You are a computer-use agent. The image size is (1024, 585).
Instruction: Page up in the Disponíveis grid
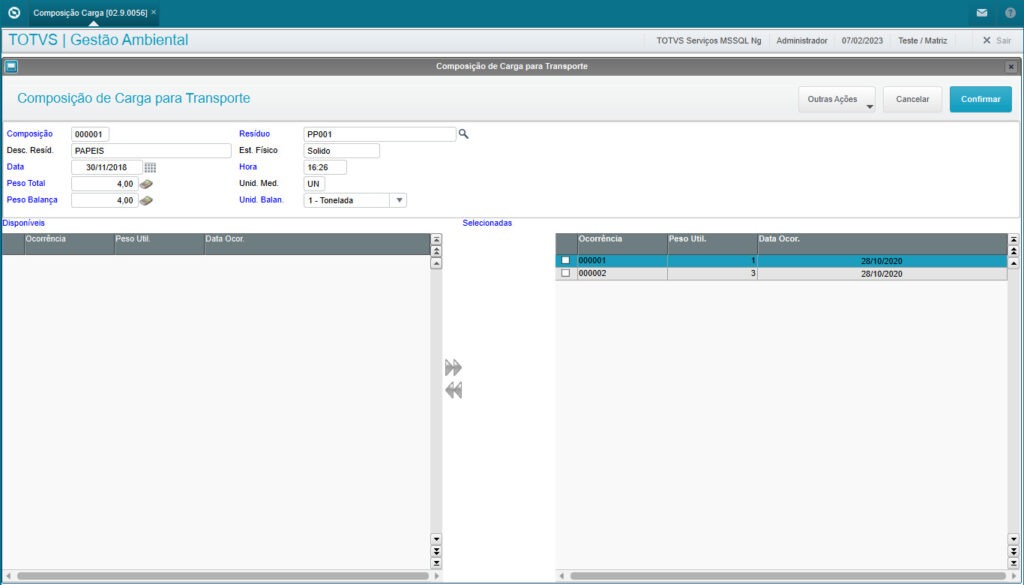[x=436, y=251]
